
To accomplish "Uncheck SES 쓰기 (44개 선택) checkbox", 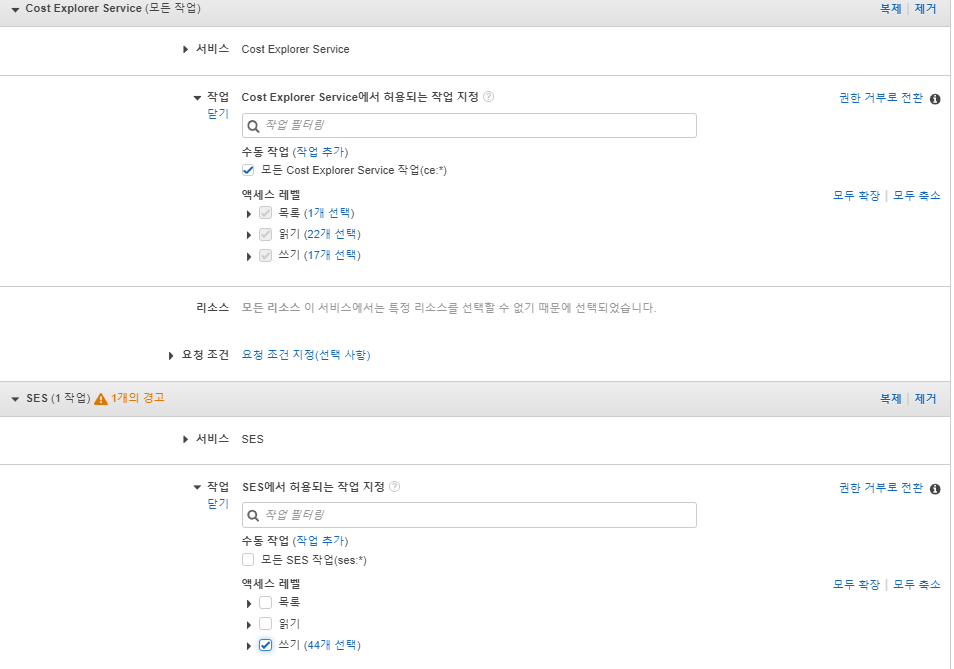I will (x=265, y=645).
